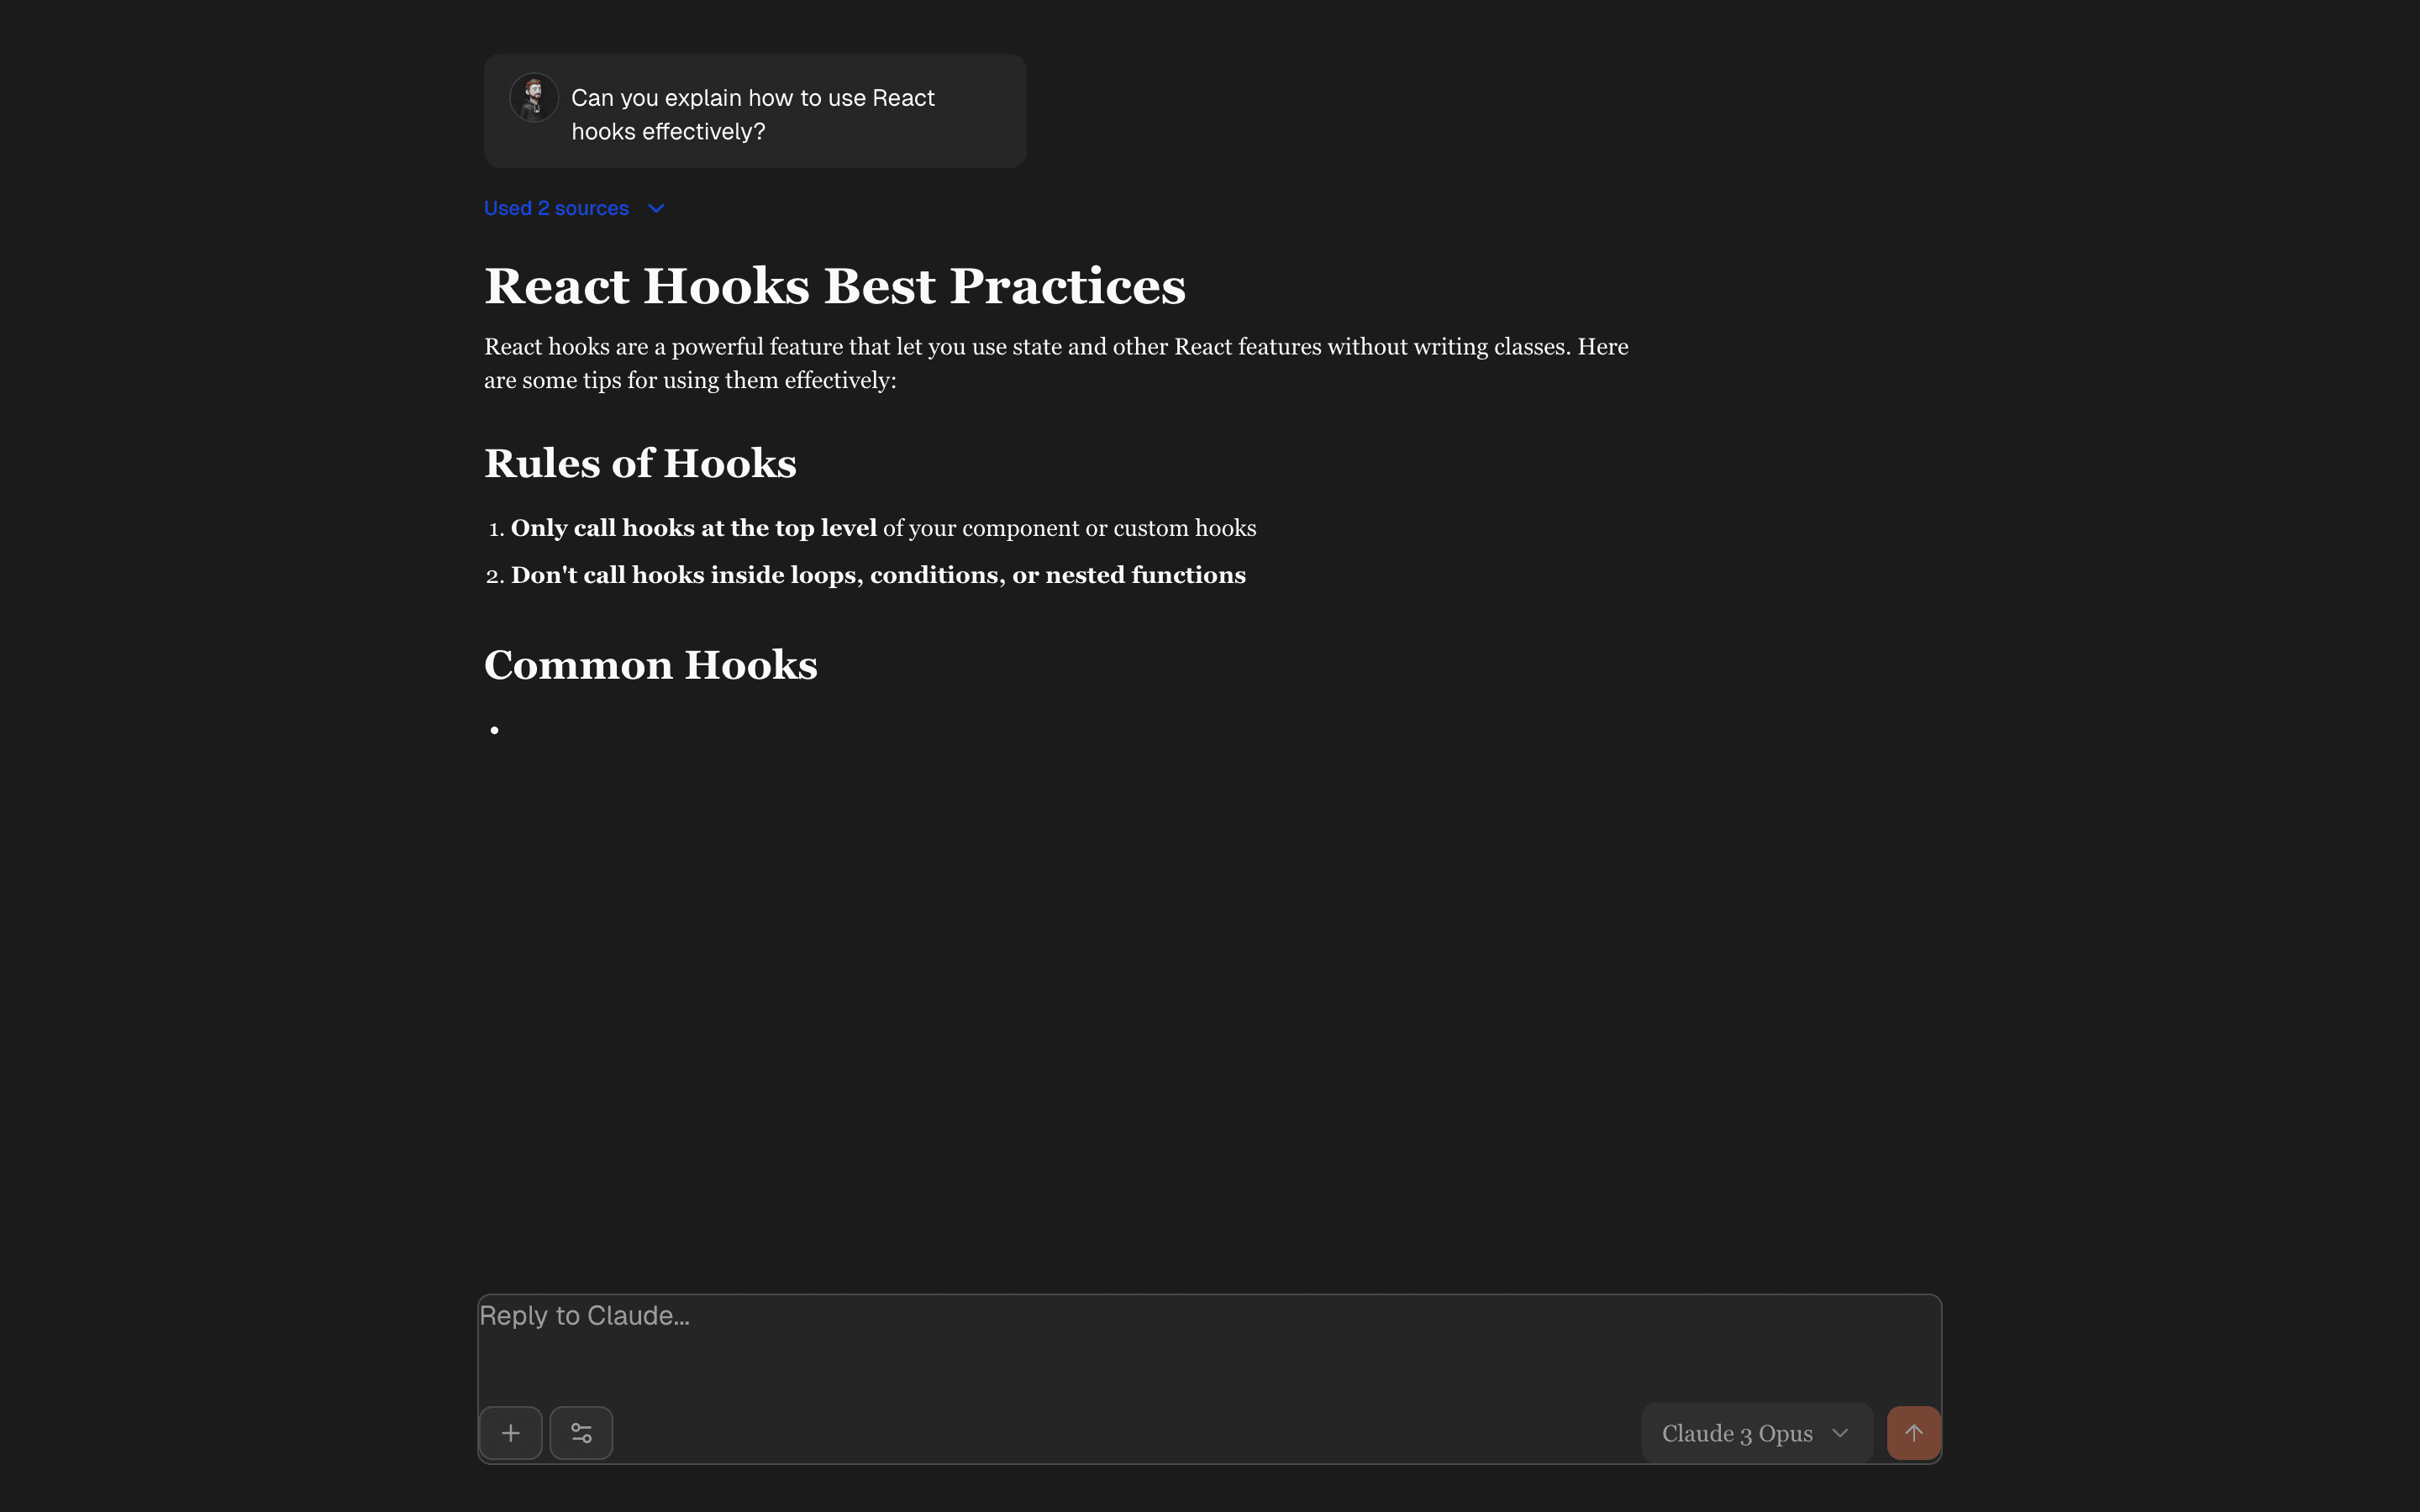Click 'of your component or custom hooks' text
Screen dimensions: 2420x1512
pyautogui.click(x=1069, y=528)
